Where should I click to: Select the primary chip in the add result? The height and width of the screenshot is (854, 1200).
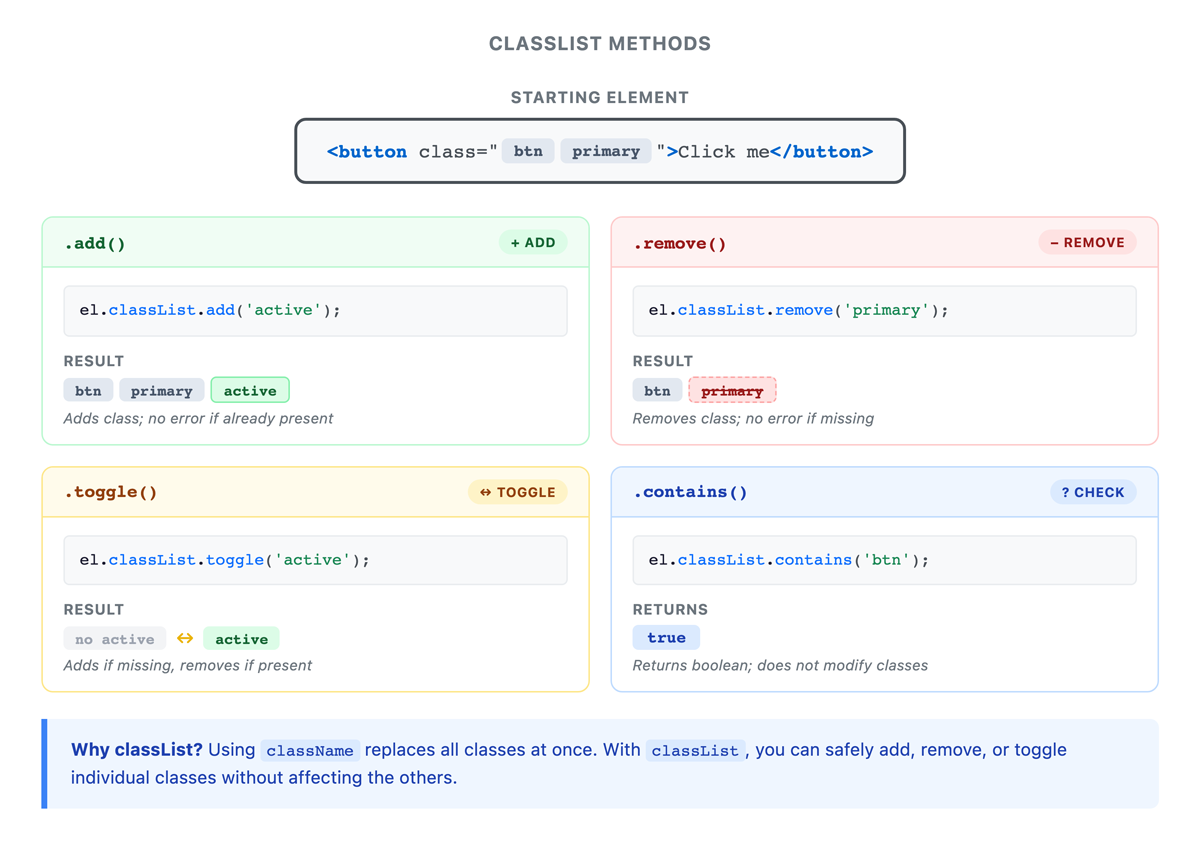point(162,390)
